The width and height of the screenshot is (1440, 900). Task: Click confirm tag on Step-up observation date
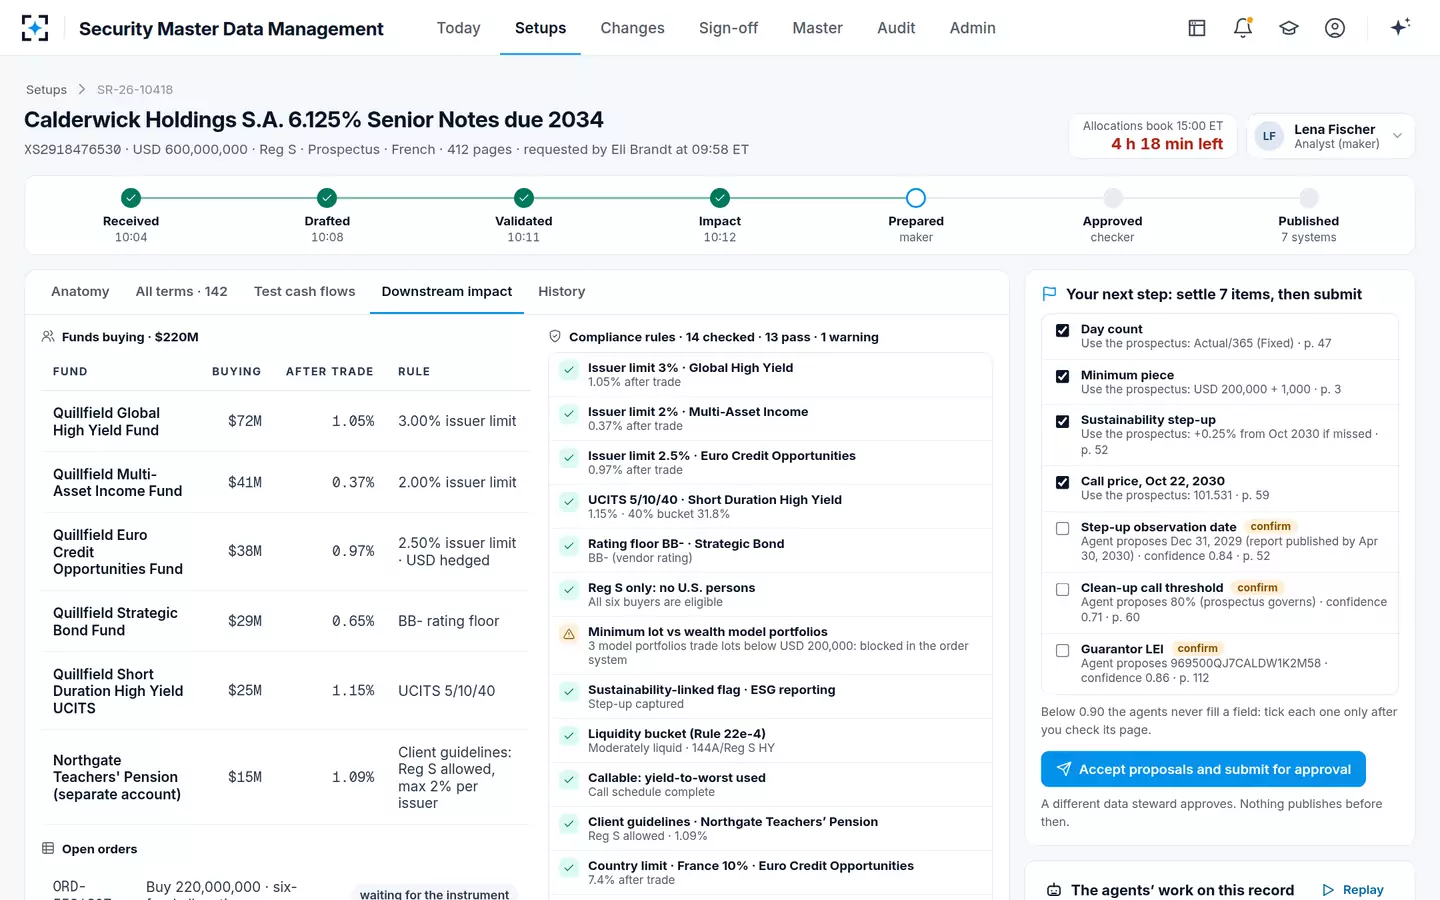click(x=1270, y=526)
